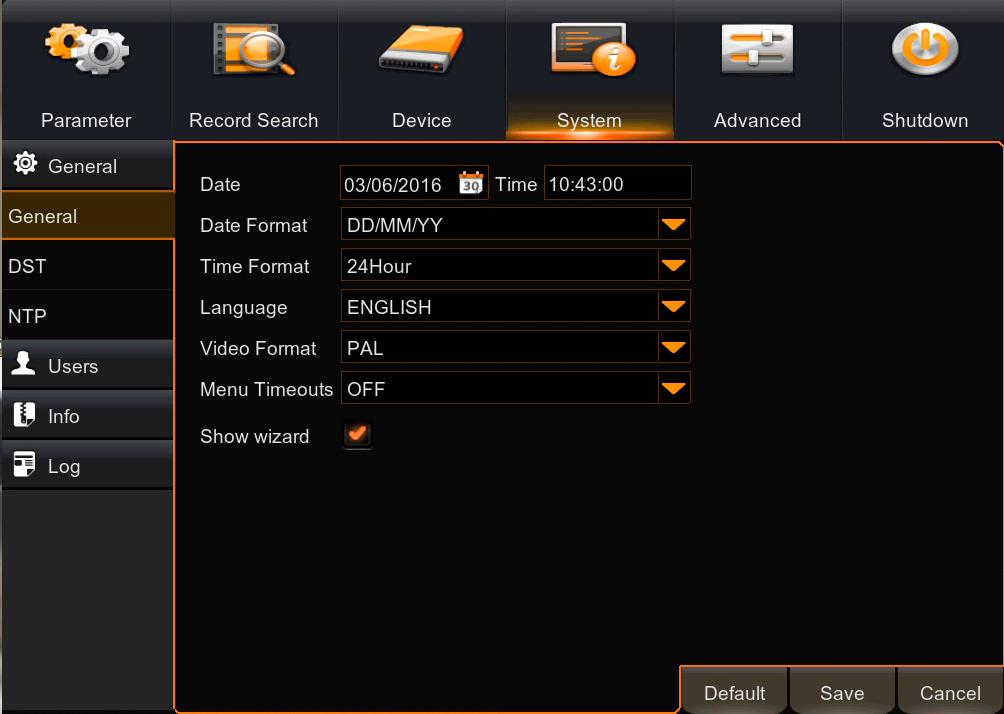This screenshot has width=1004, height=714.
Task: Click the gear icon beside General header
Action: [25, 163]
